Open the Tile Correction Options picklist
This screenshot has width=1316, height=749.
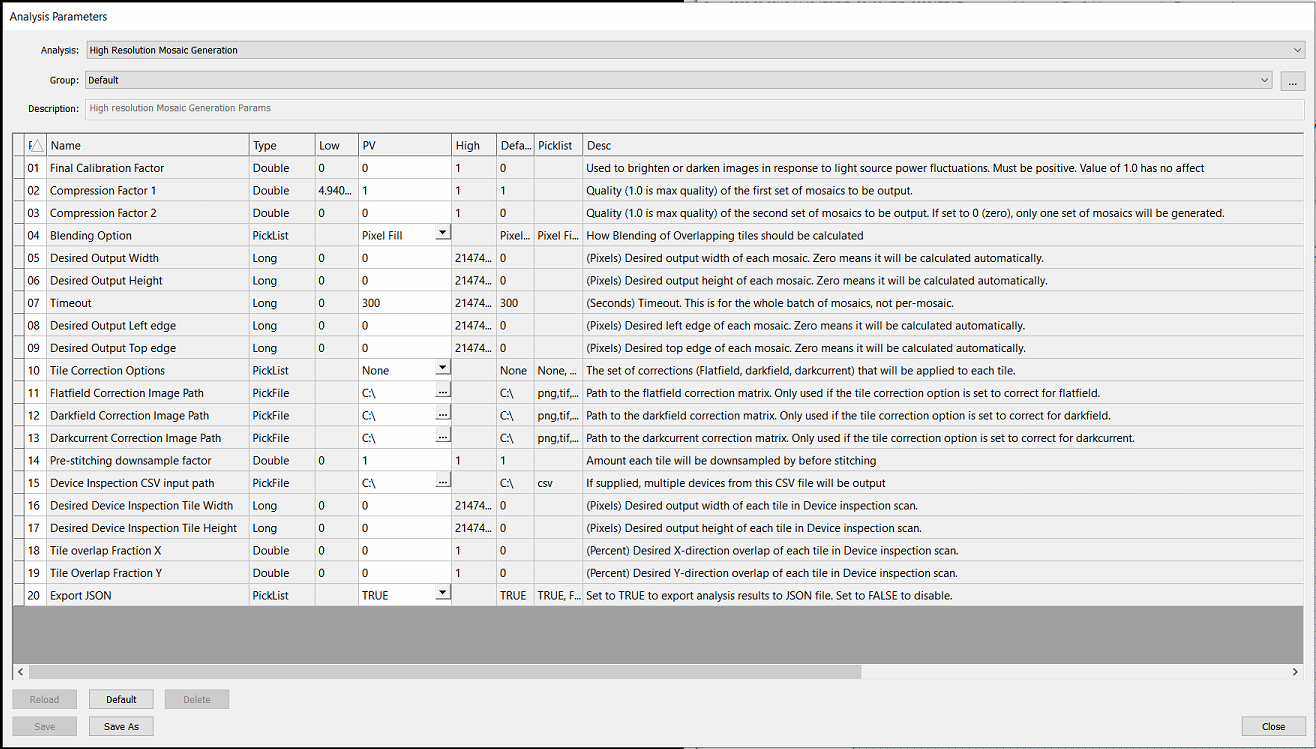click(x=442, y=370)
